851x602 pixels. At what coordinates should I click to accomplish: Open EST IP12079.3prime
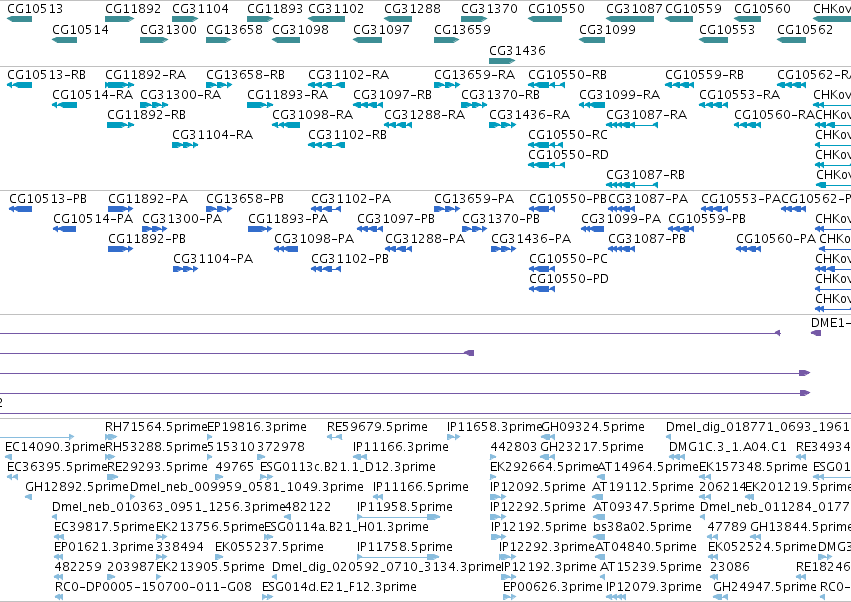pyautogui.click(x=654, y=587)
